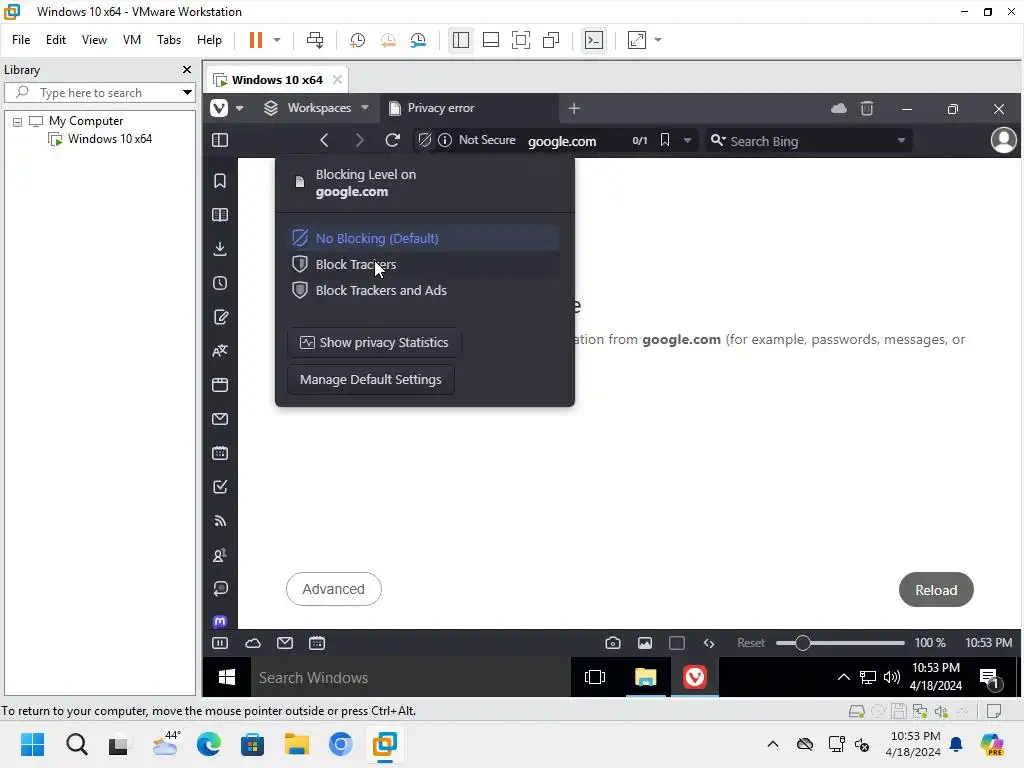Open the Contacts panel

(x=220, y=555)
